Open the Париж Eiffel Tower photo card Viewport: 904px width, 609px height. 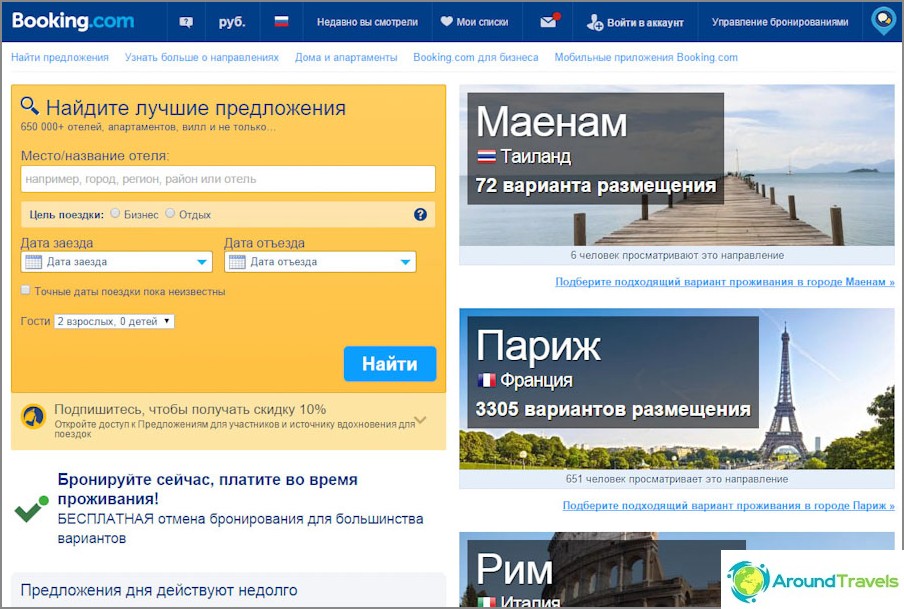pos(677,389)
